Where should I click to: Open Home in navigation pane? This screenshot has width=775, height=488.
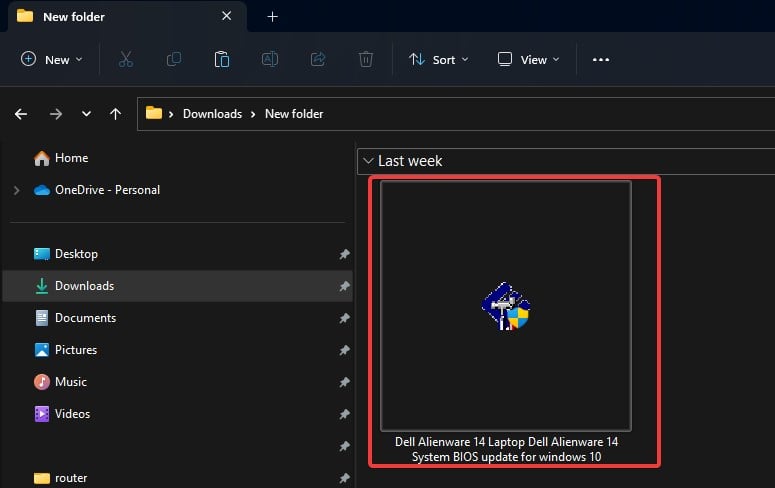tap(61, 158)
